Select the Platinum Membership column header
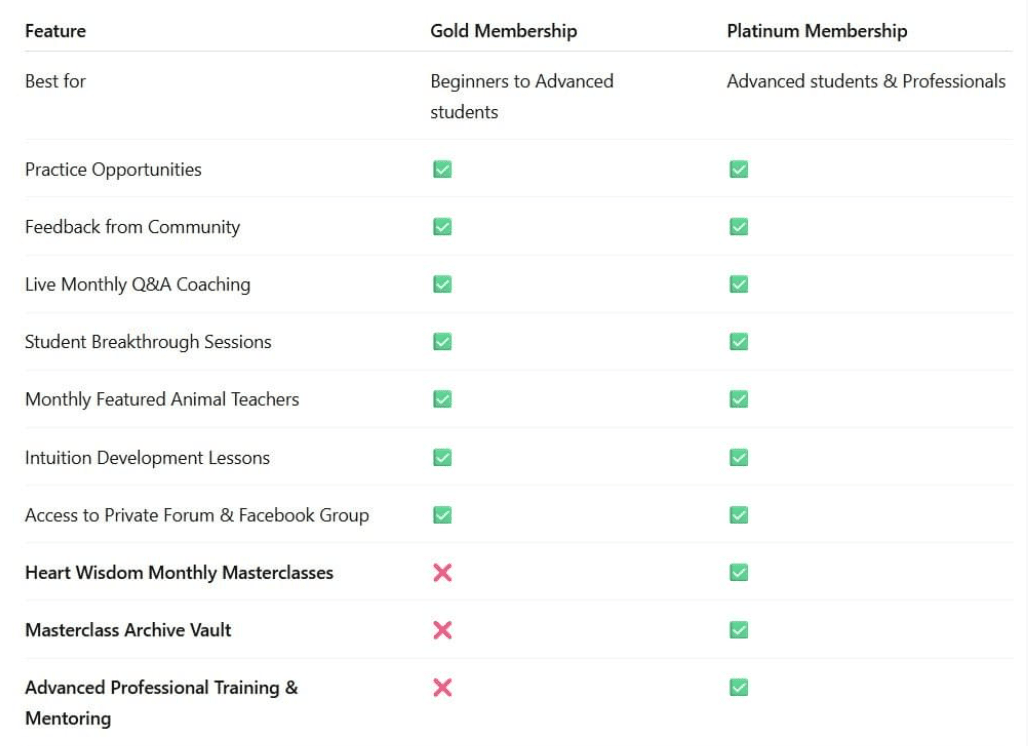1028x746 pixels. pos(816,31)
